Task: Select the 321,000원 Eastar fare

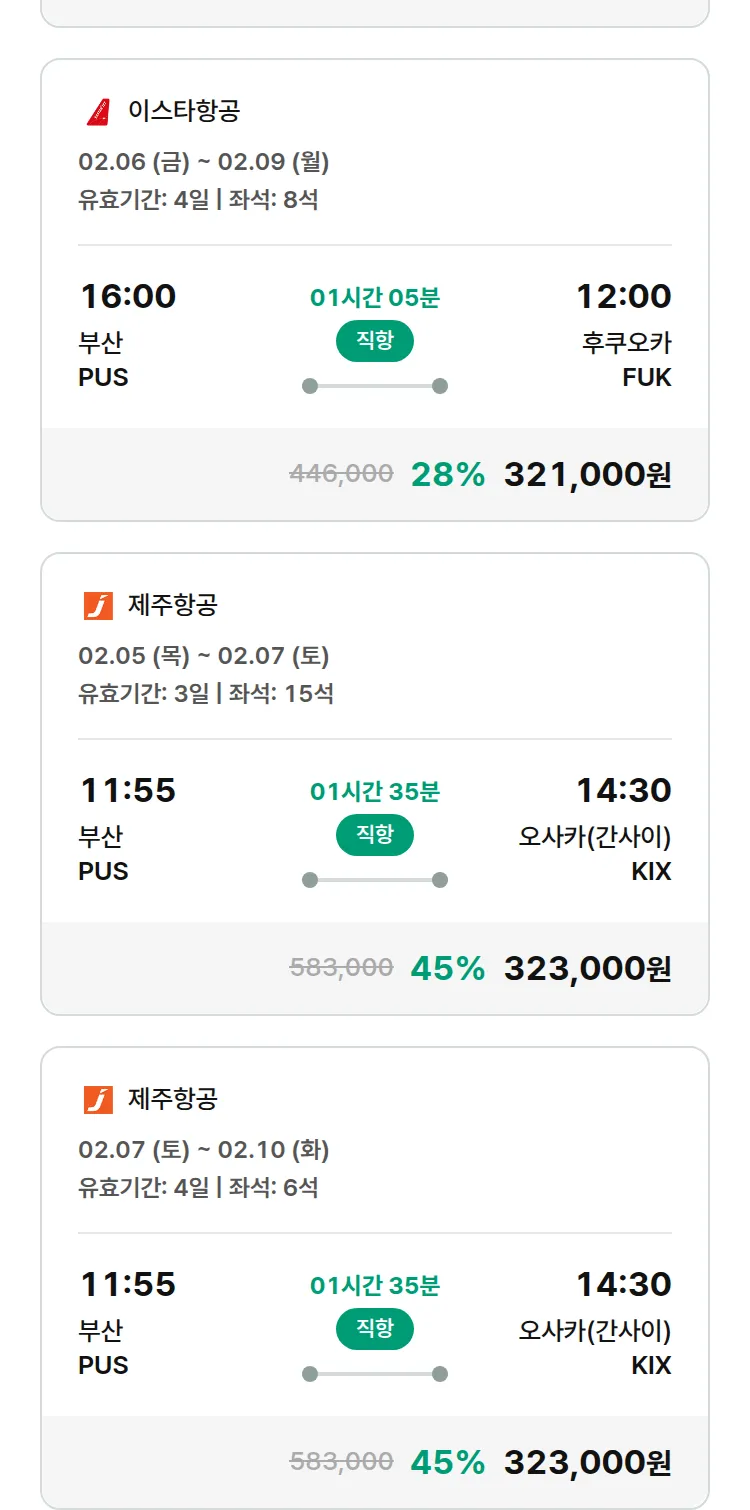Action: coord(587,474)
